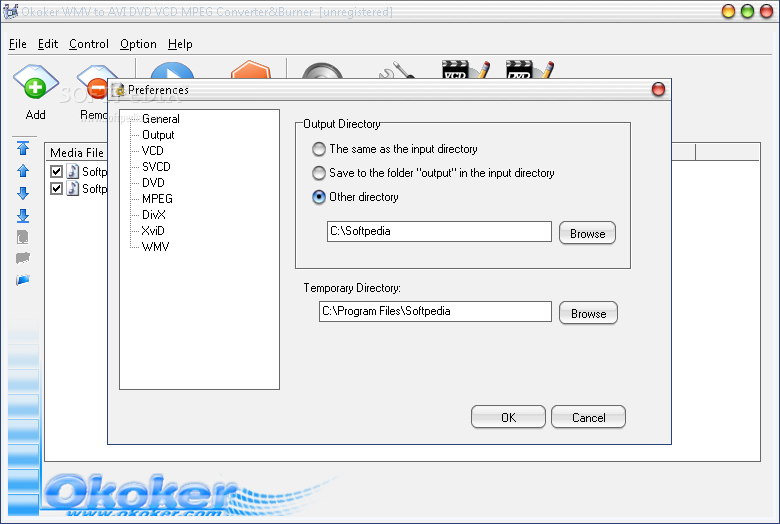The image size is (780, 524).
Task: Click the first Softp media file icon
Action: click(73, 171)
